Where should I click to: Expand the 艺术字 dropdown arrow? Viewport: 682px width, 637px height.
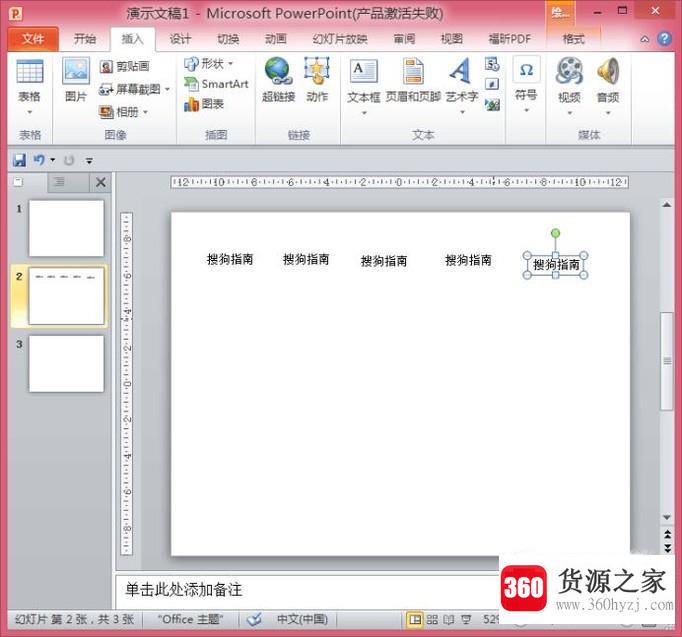point(462,112)
